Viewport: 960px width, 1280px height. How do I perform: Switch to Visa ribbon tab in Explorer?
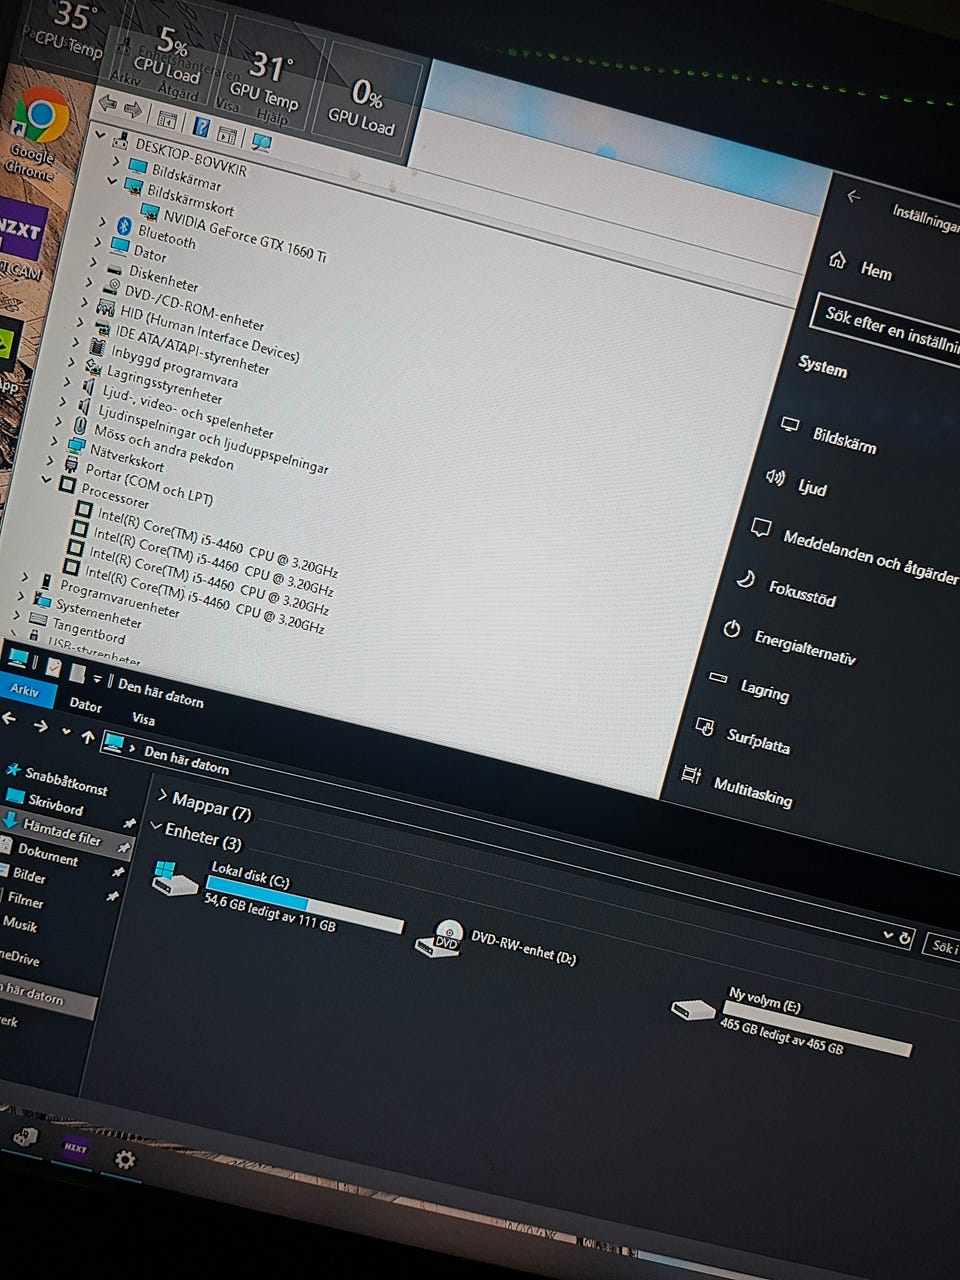[143, 718]
